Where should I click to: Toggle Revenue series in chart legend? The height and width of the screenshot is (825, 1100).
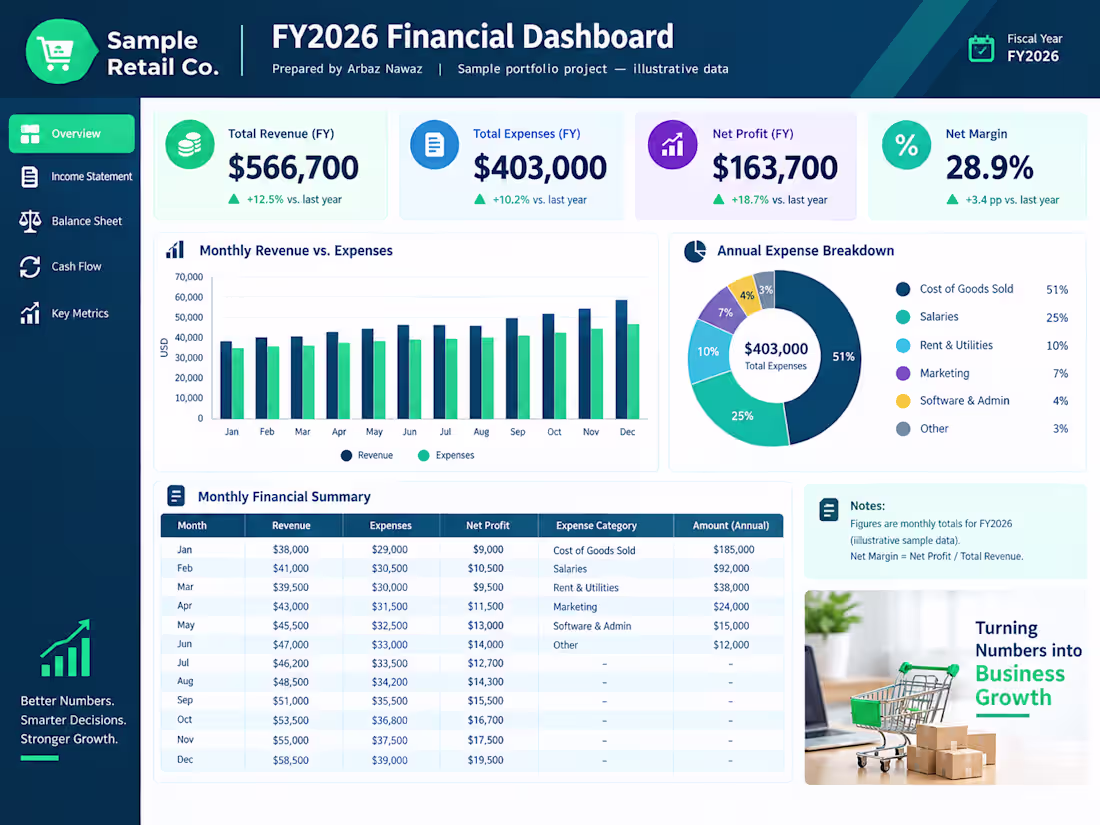tap(367, 455)
